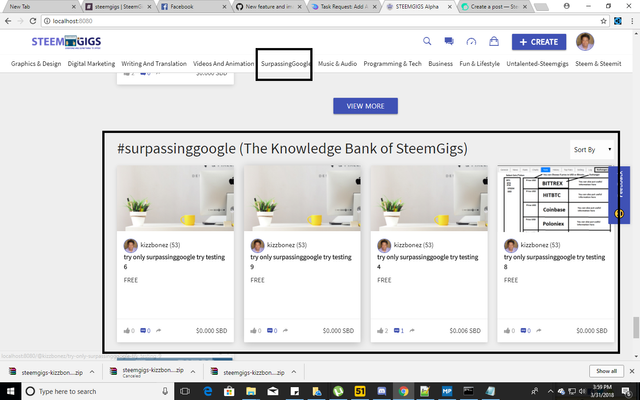This screenshot has width=640, height=400.
Task: Open Business category
Action: point(440,64)
